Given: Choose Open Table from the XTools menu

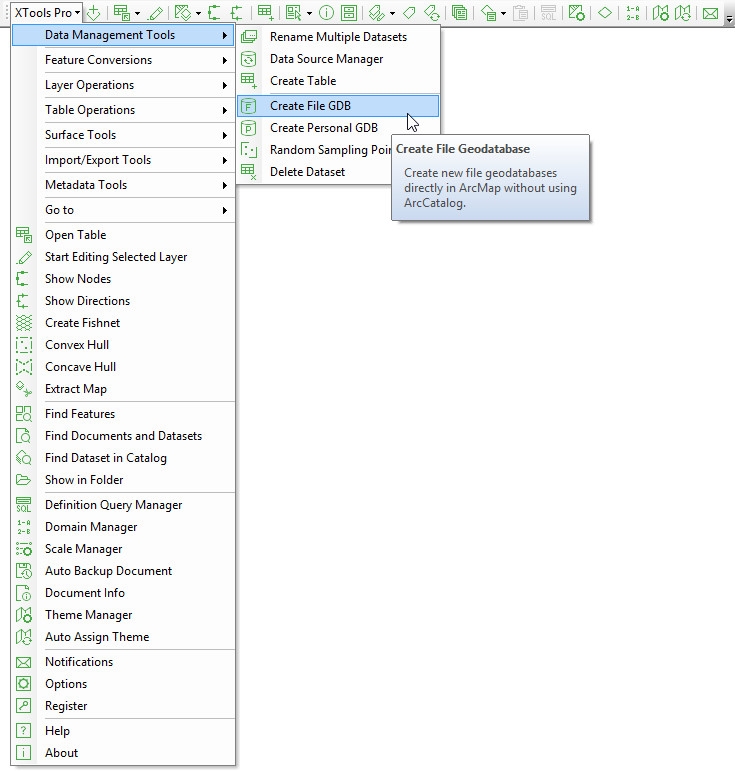Looking at the screenshot, I should coord(123,235).
